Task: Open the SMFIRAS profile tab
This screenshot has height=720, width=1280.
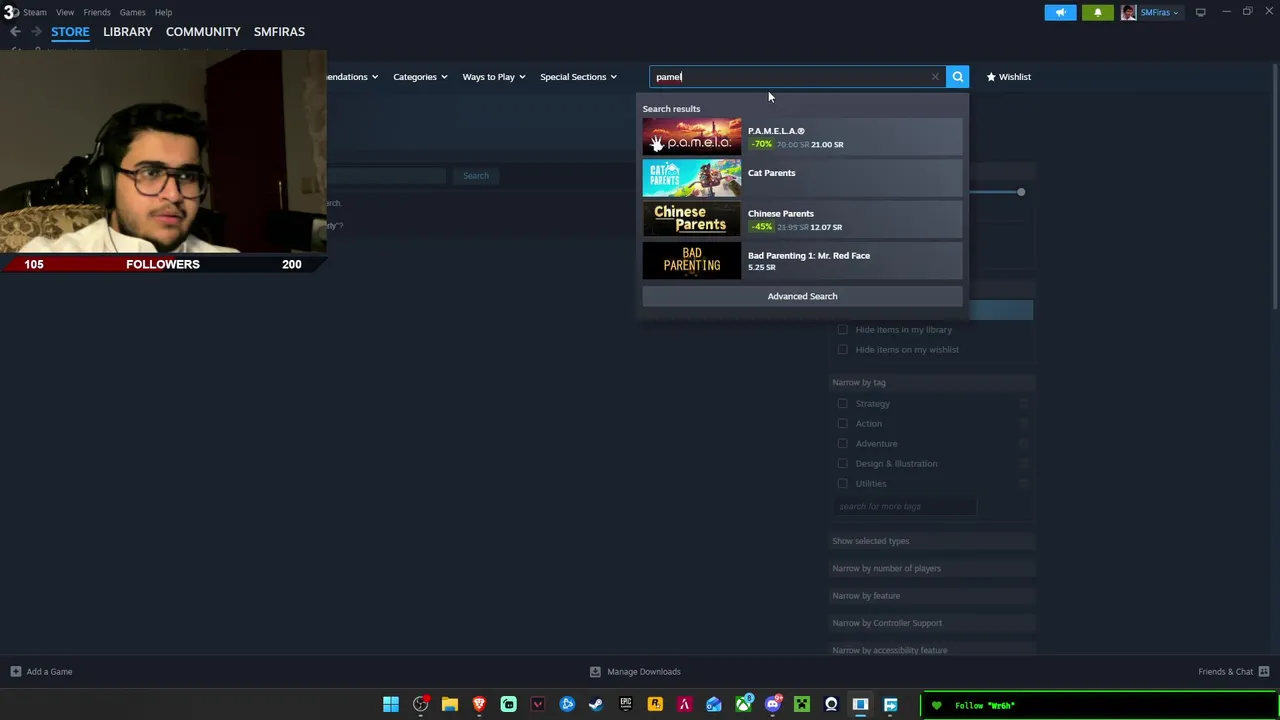Action: [x=279, y=32]
